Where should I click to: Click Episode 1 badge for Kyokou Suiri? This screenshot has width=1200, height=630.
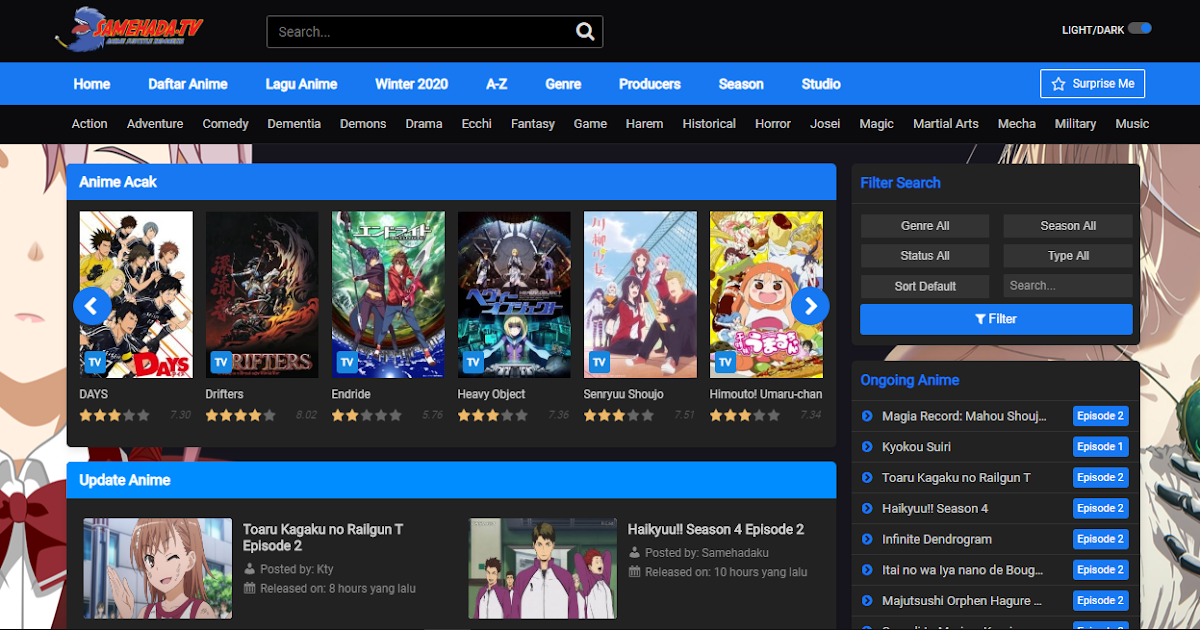tap(1100, 447)
